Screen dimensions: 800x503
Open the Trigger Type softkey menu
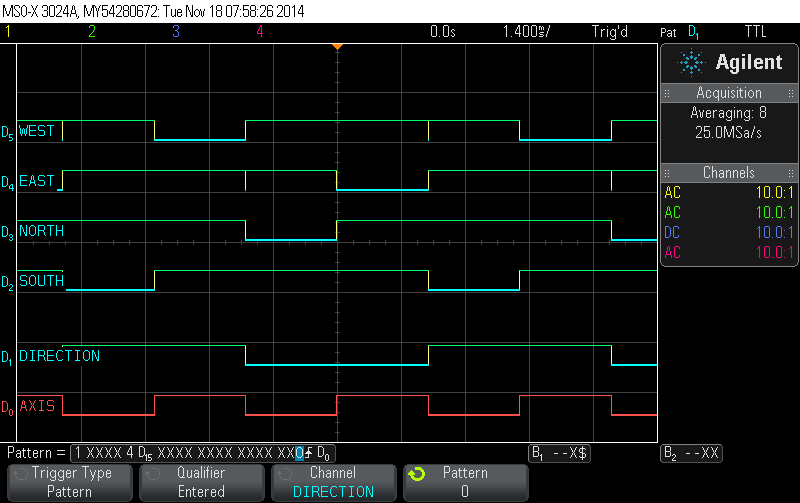70,482
